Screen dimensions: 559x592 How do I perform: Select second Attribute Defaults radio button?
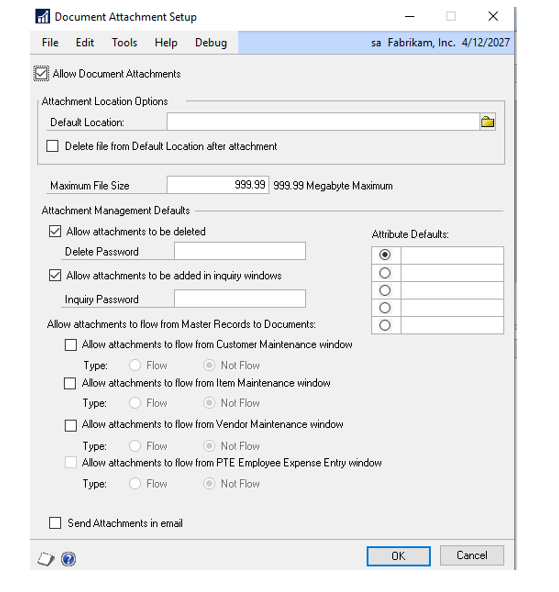(x=385, y=273)
